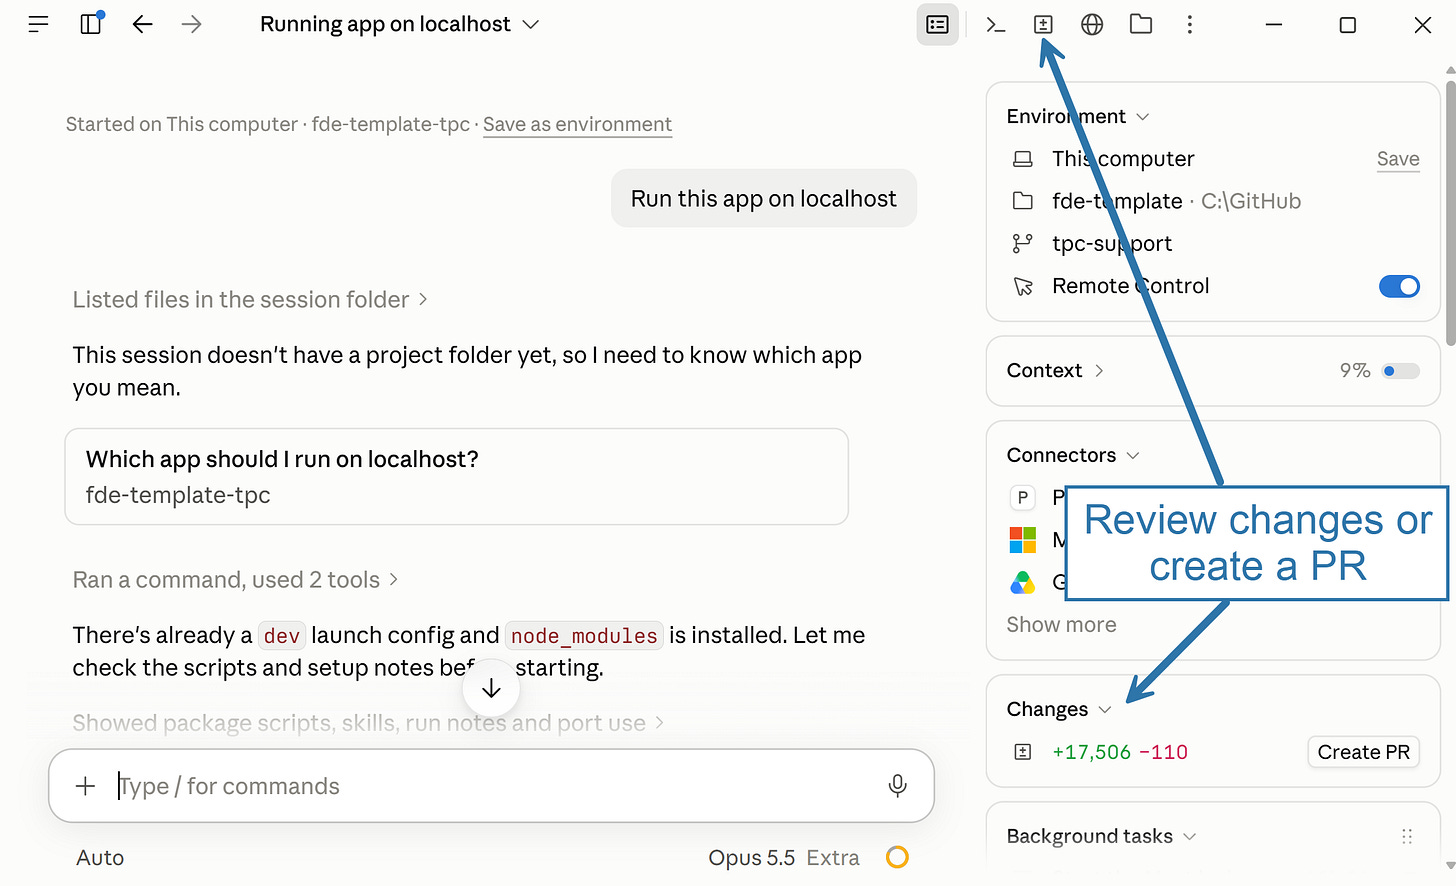Open the globe browser preview icon
1456x886 pixels.
point(1092,24)
